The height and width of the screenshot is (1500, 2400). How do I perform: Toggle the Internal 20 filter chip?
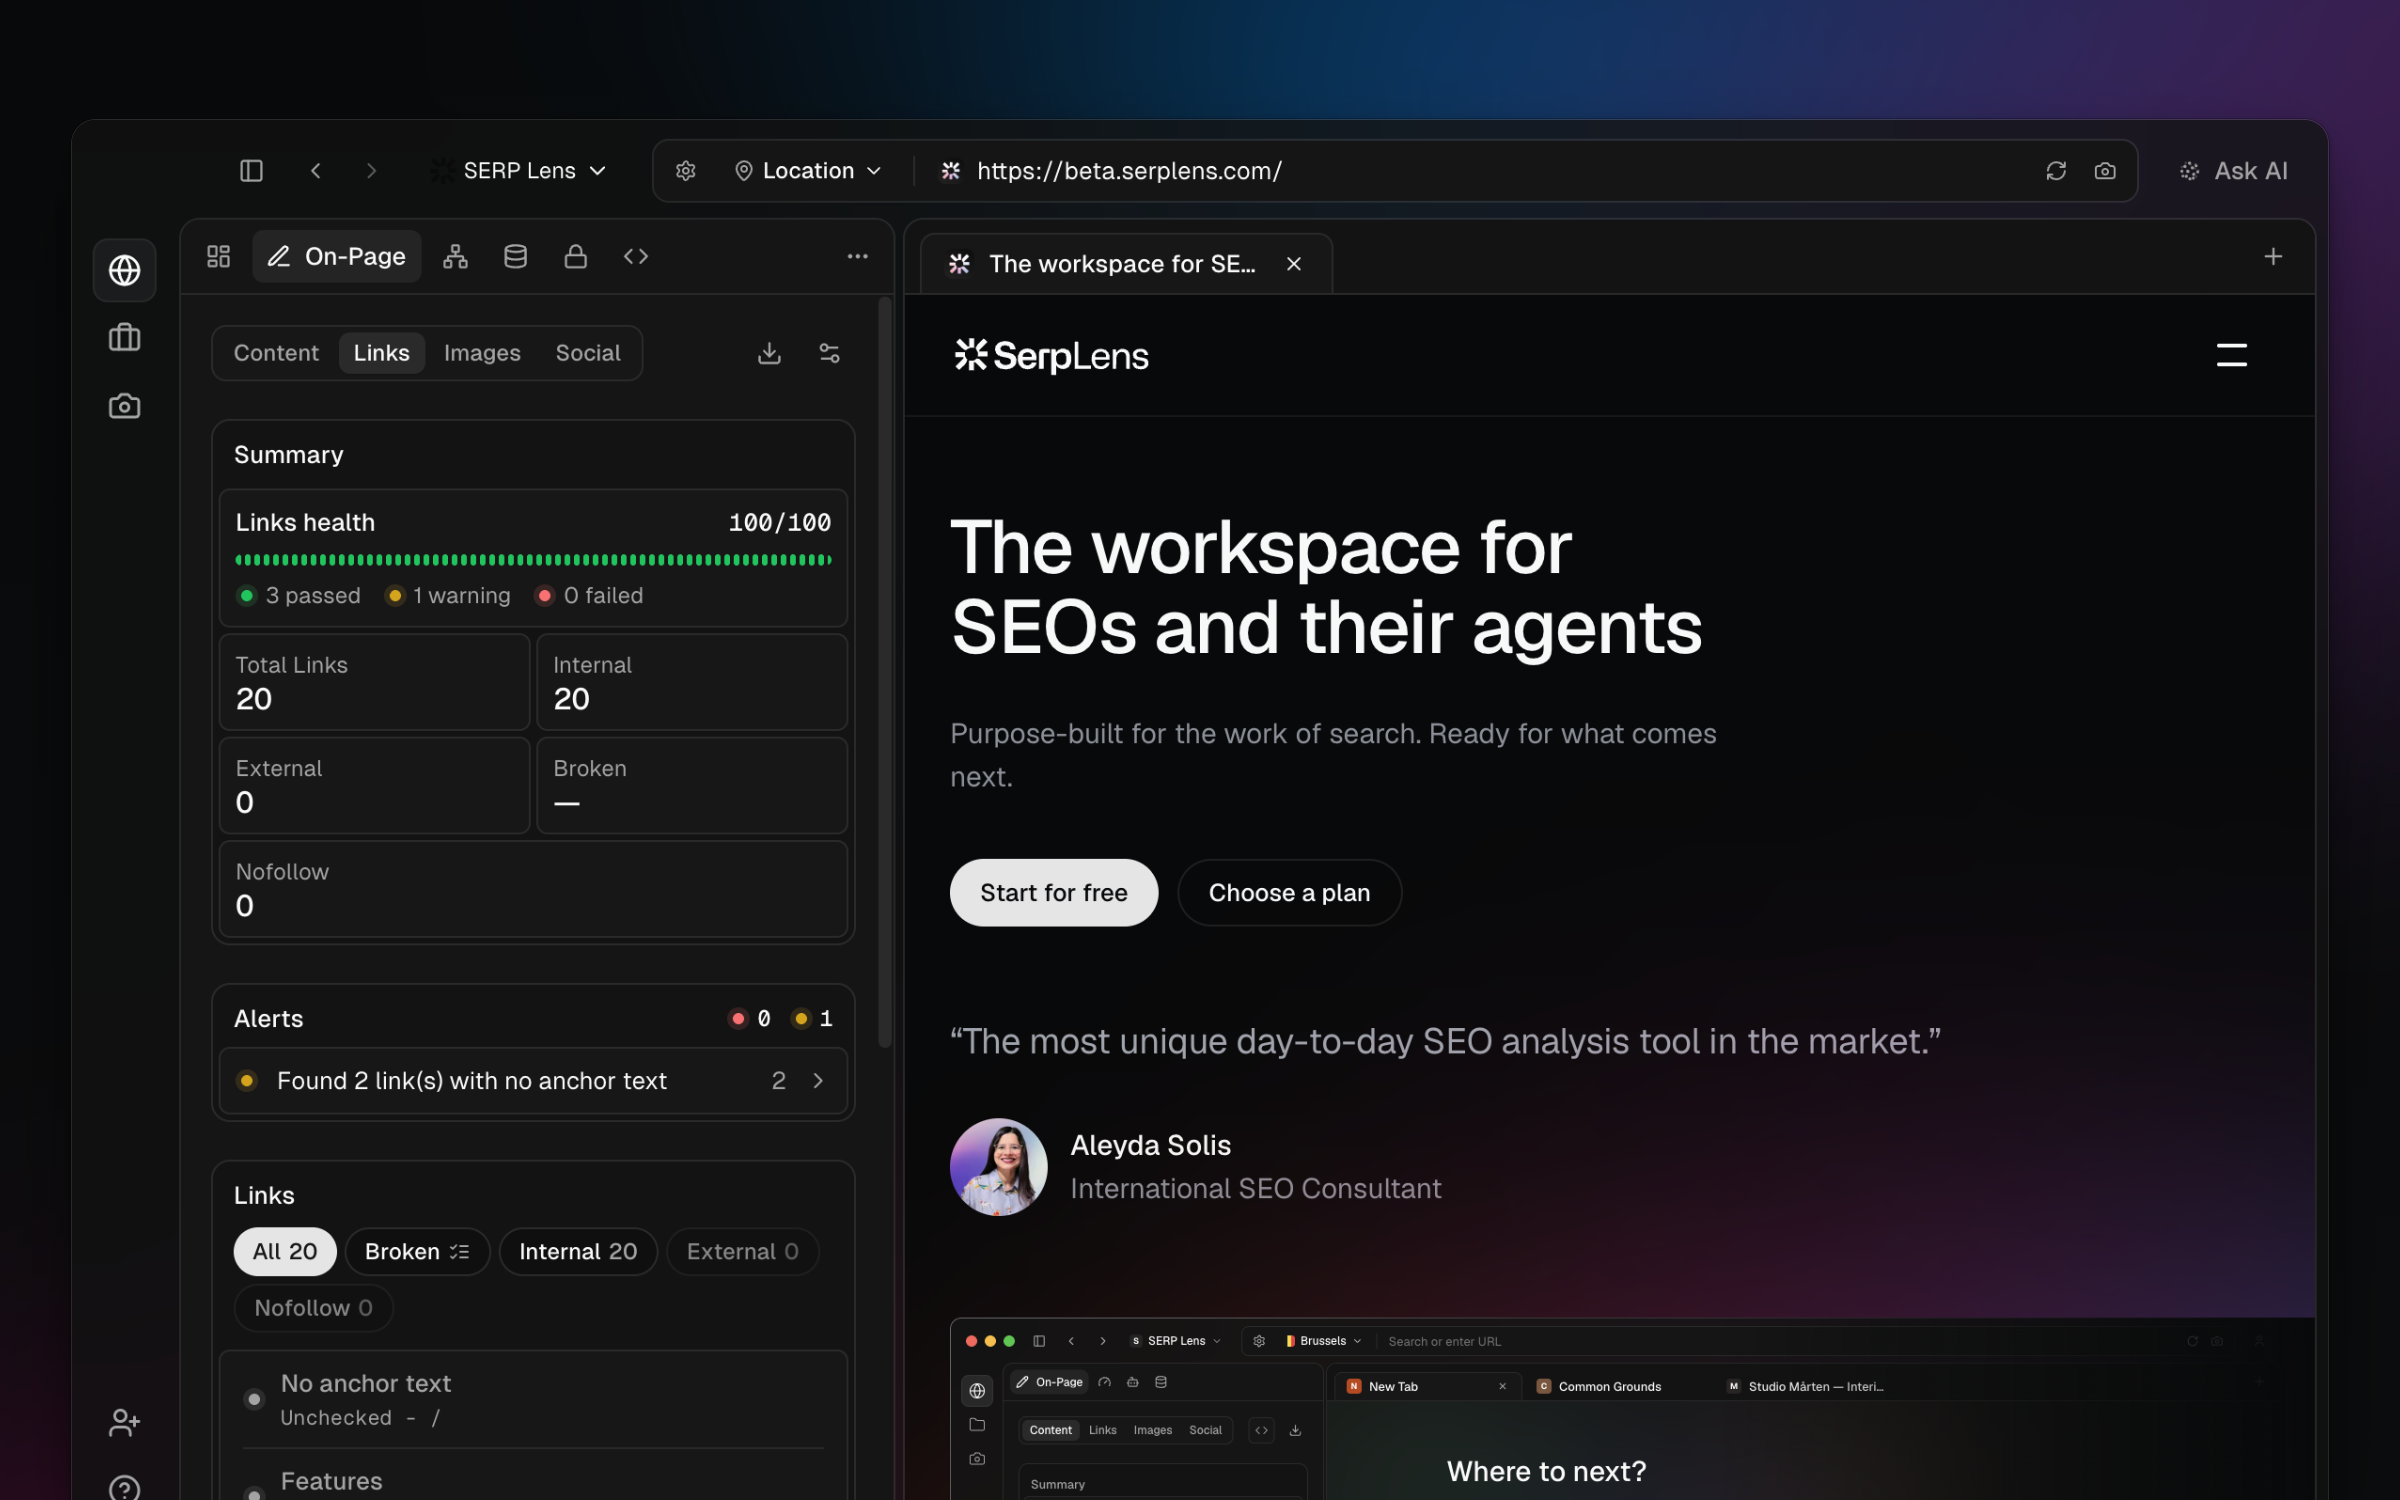pos(578,1252)
